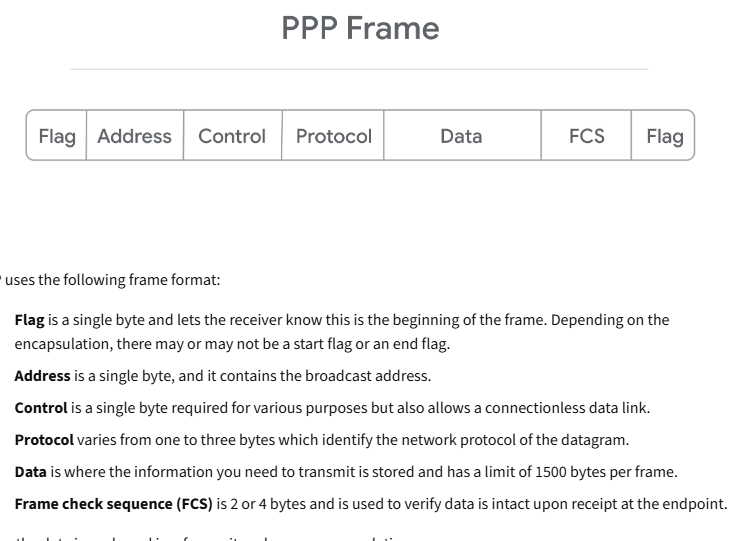Click the bold Data term in list
Image resolution: width=737 pixels, height=541 pixels.
31,472
